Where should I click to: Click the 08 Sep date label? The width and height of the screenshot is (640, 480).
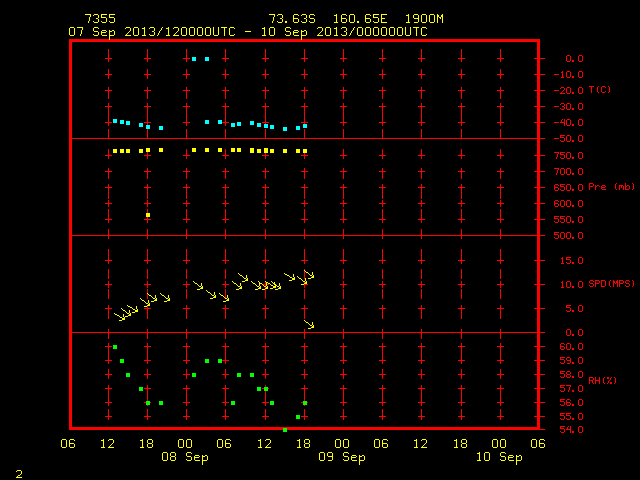184,457
